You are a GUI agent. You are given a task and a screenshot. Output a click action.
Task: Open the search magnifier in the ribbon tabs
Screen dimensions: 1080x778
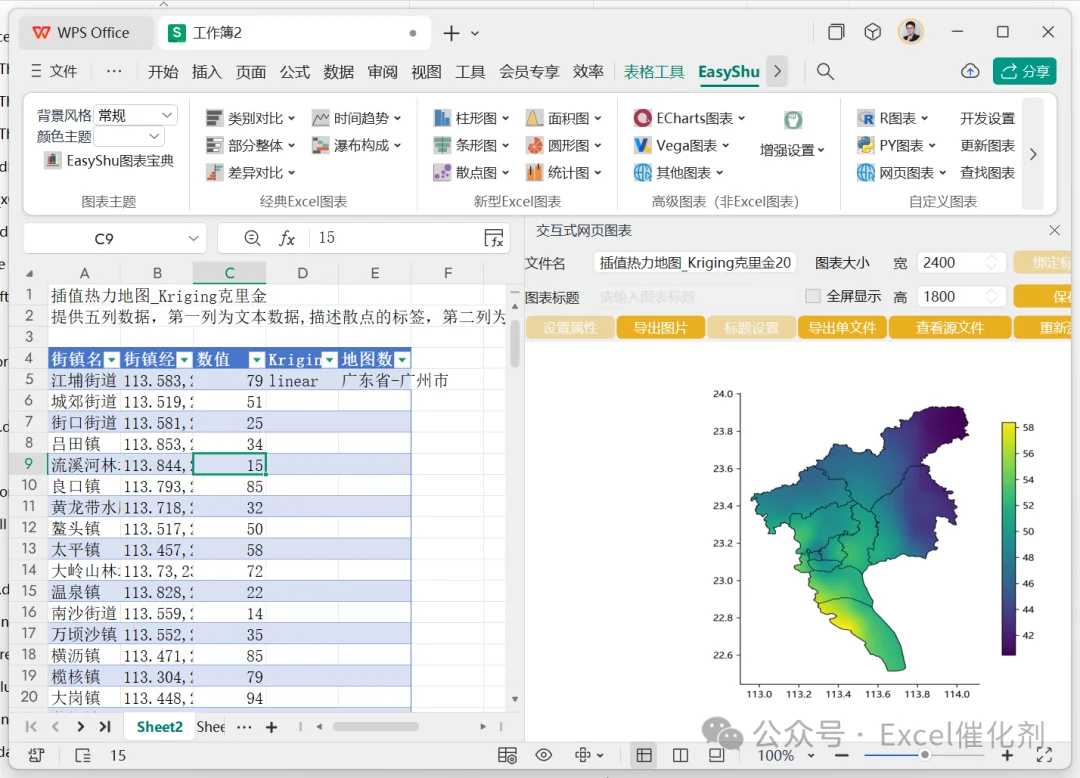click(824, 72)
